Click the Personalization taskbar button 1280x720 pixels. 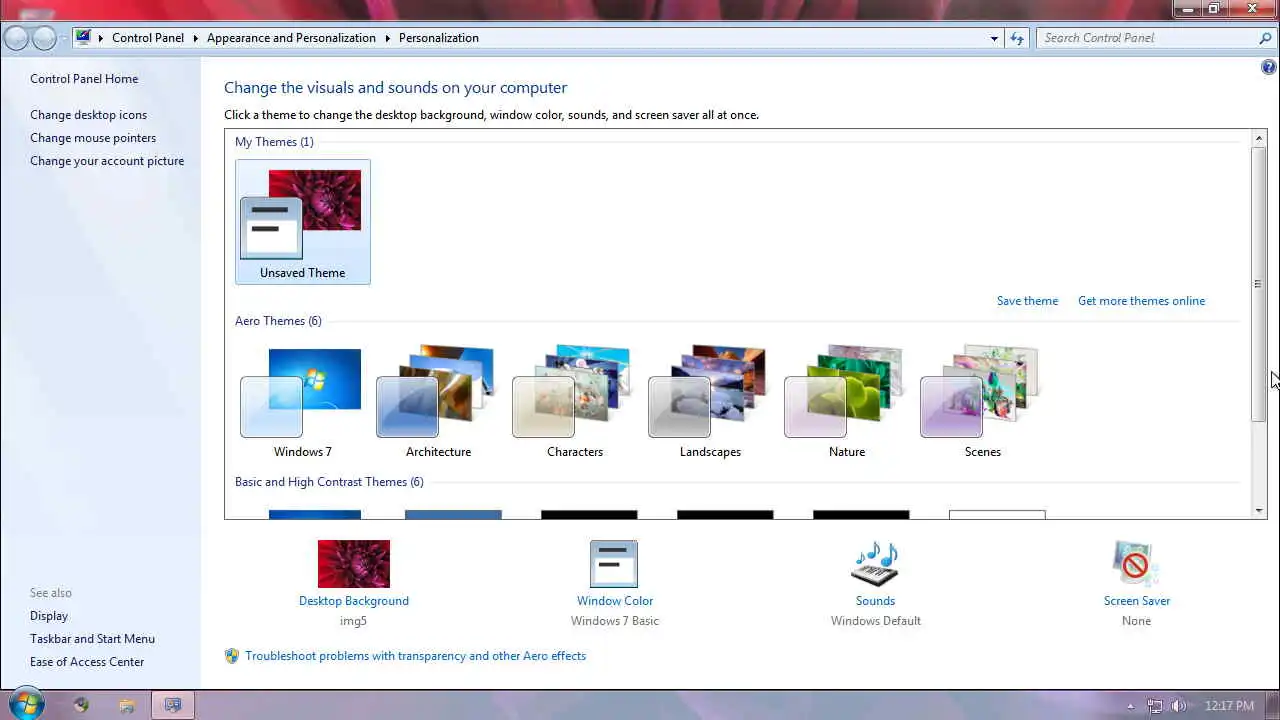pyautogui.click(x=173, y=705)
